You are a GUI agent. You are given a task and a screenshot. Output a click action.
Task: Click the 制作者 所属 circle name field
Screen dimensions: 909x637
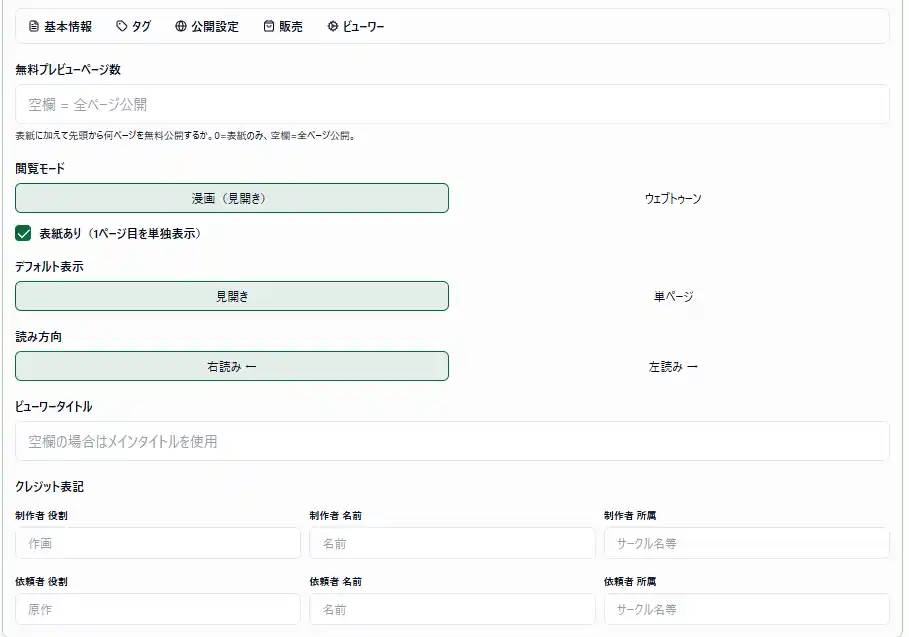(746, 543)
